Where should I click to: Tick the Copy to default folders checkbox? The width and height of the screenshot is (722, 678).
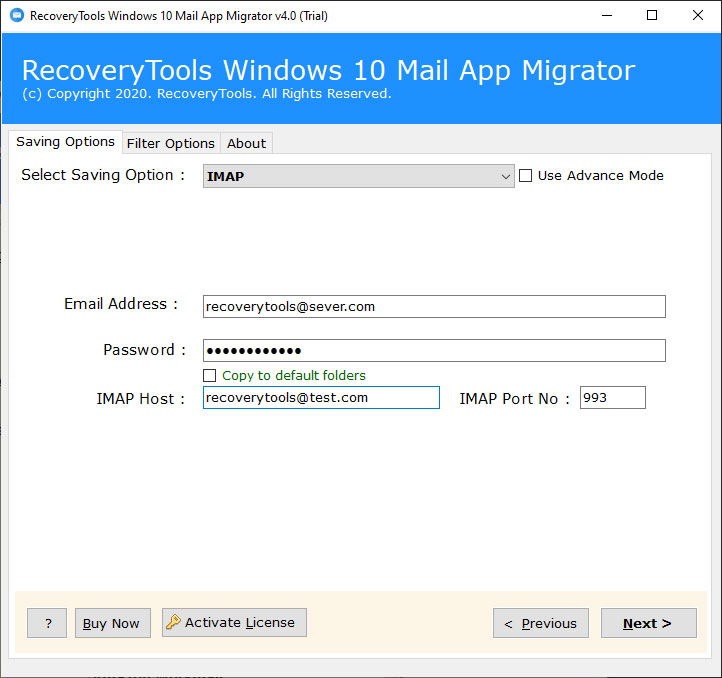click(x=210, y=375)
